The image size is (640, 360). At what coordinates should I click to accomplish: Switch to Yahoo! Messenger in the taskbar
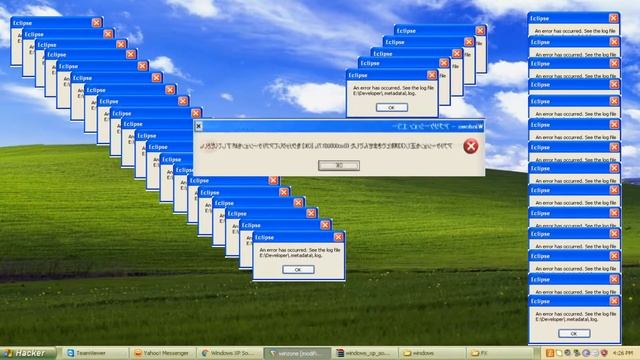[163, 353]
